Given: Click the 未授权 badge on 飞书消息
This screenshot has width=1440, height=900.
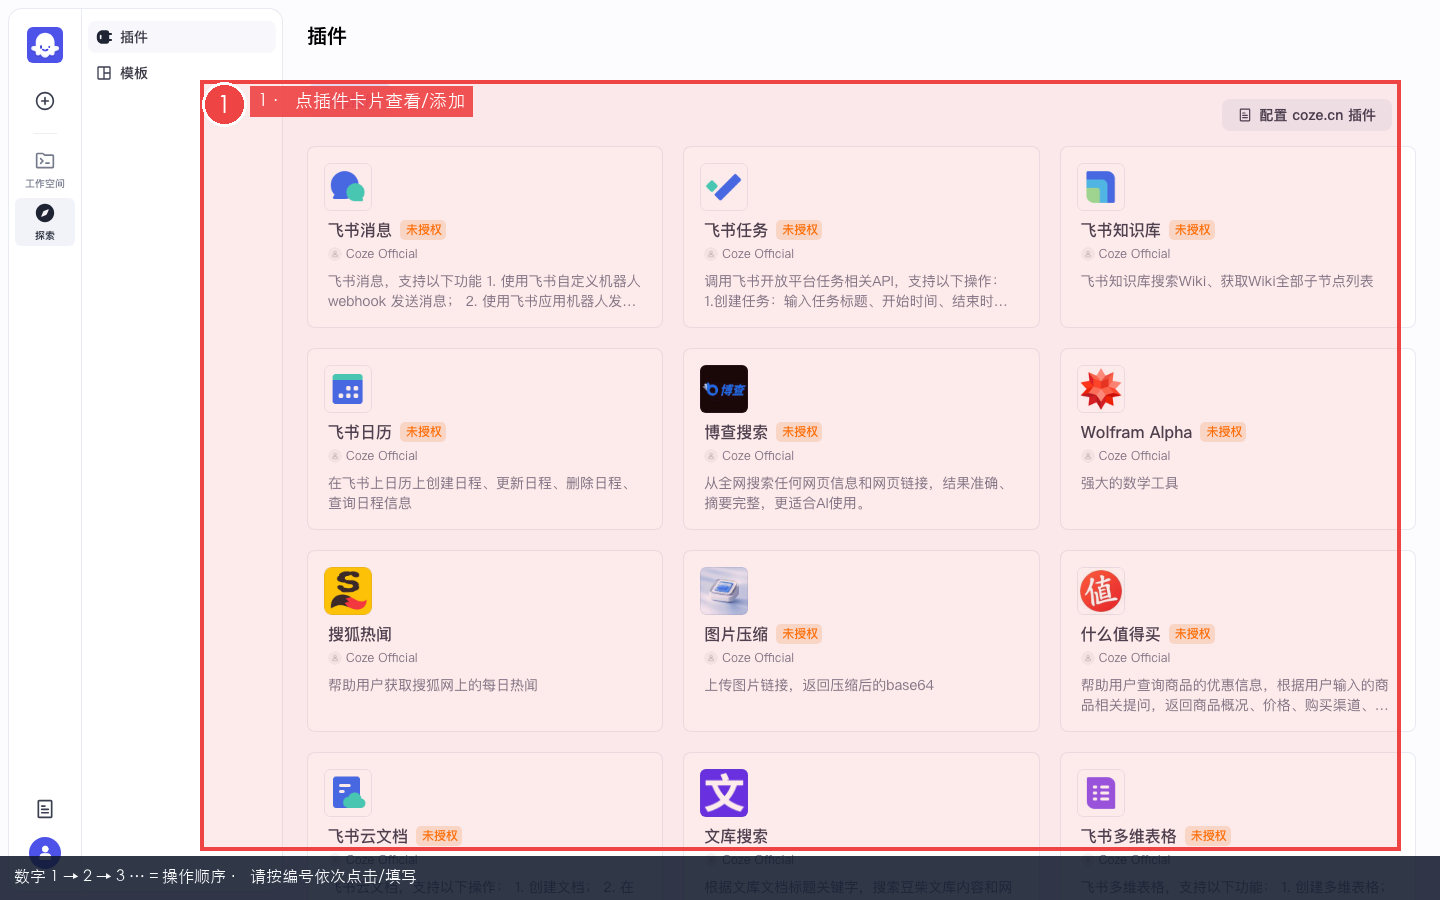Looking at the screenshot, I should click(424, 230).
